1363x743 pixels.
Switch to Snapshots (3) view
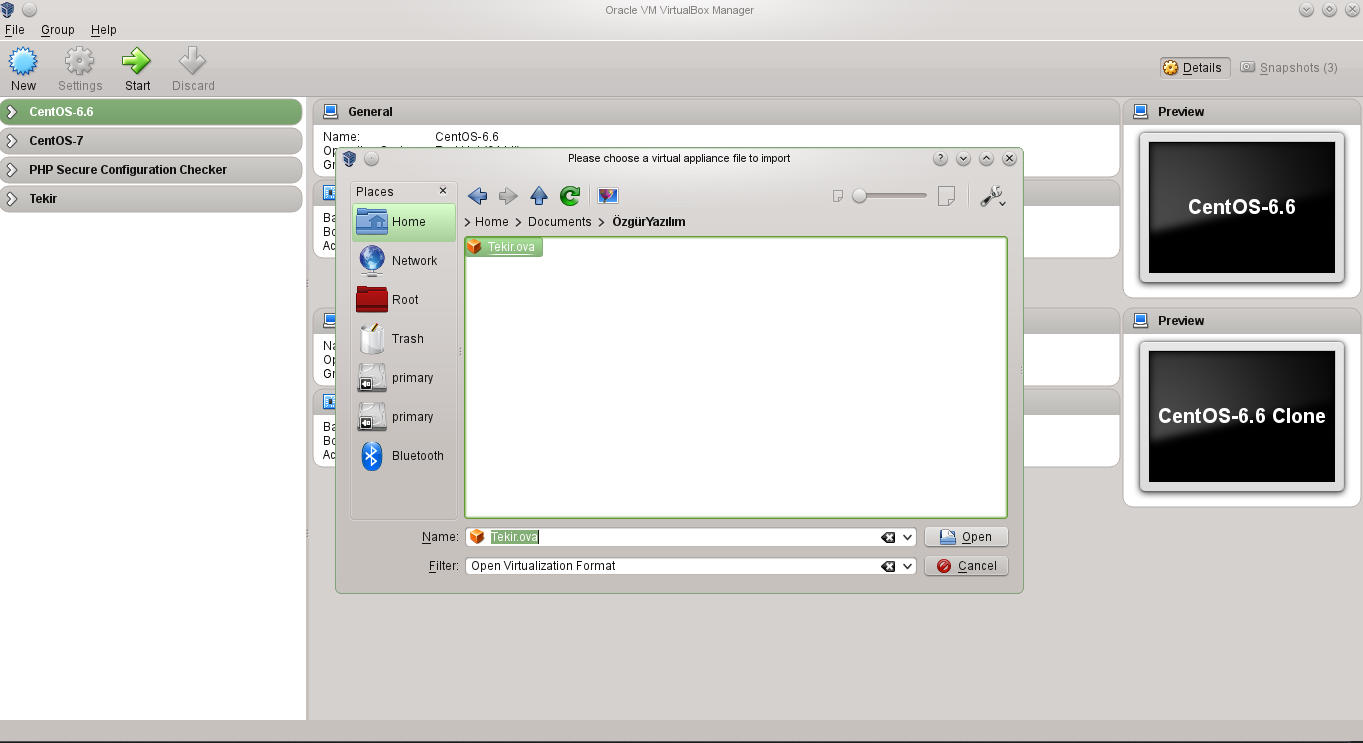(x=1289, y=68)
